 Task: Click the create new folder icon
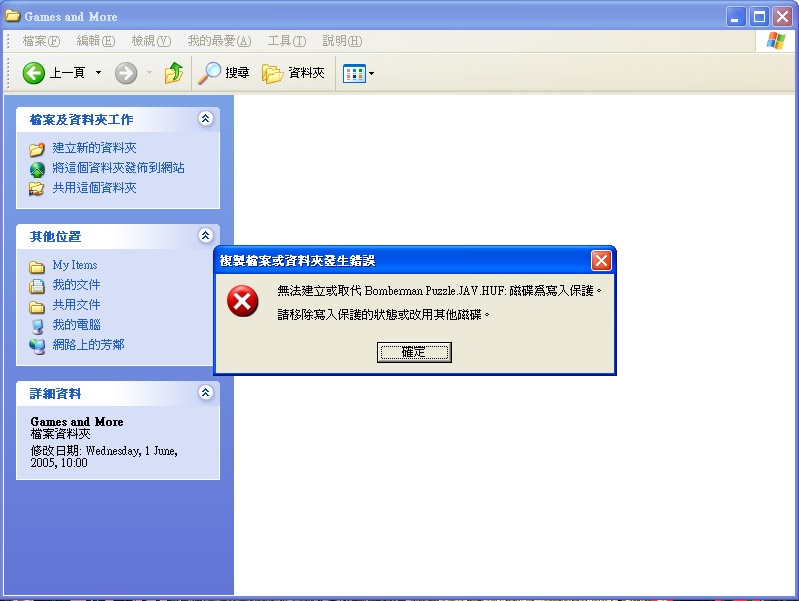(37, 149)
